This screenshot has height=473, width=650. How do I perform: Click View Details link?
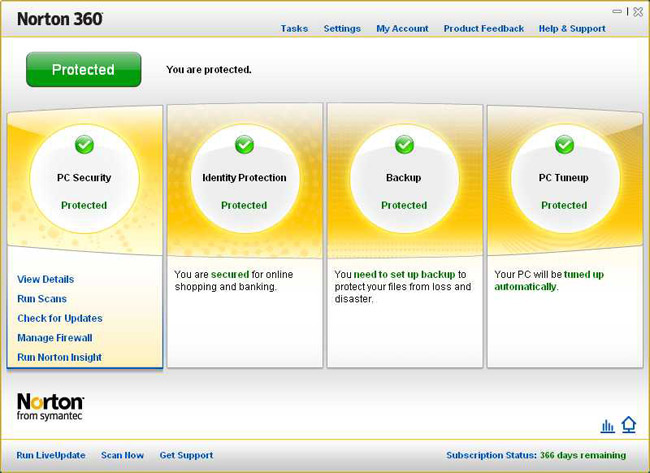pos(46,279)
